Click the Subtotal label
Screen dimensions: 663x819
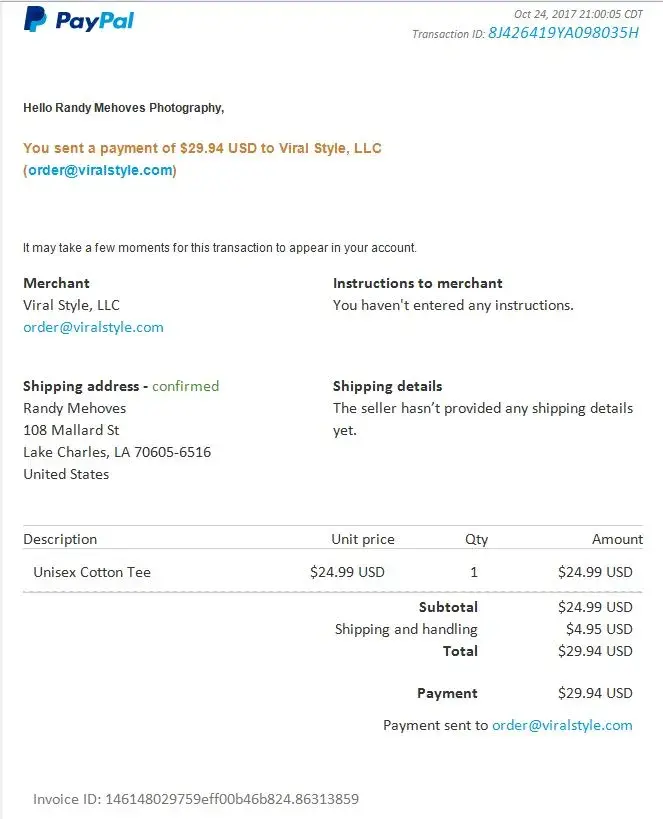(x=448, y=607)
